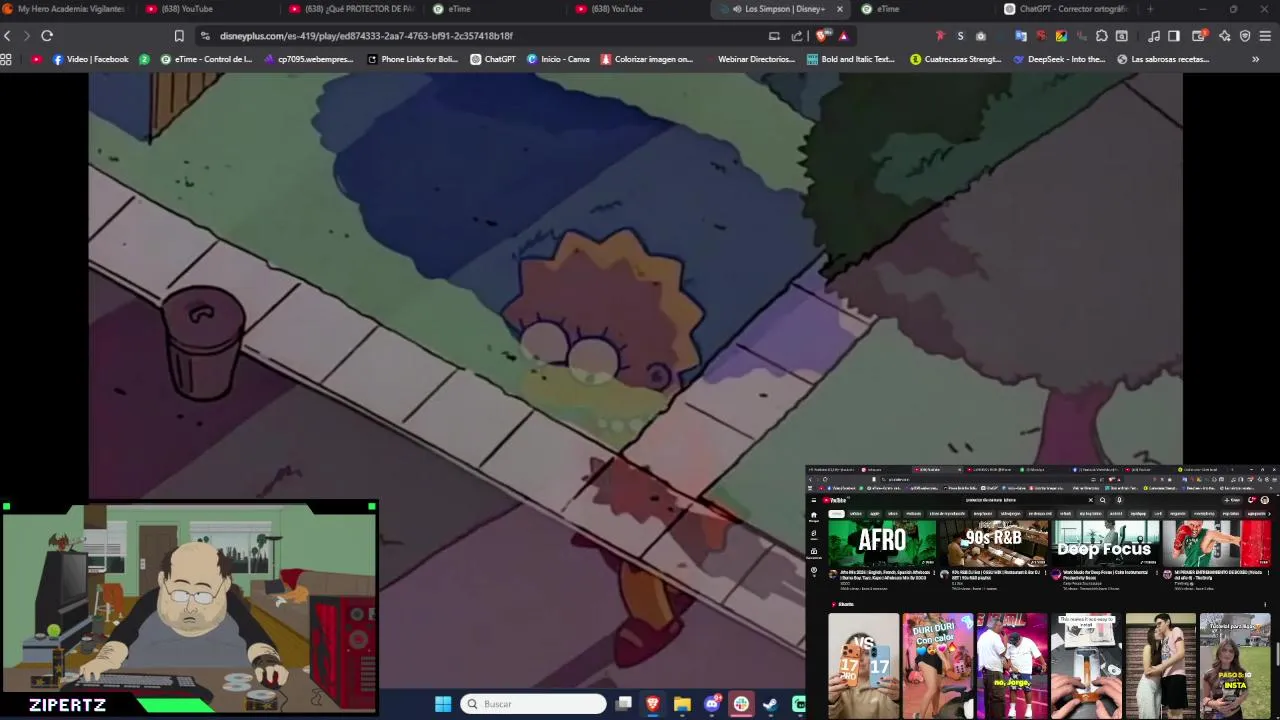This screenshot has height=720, width=1280.
Task: Open Las sabrosas recetas bookmark
Action: click(1163, 60)
